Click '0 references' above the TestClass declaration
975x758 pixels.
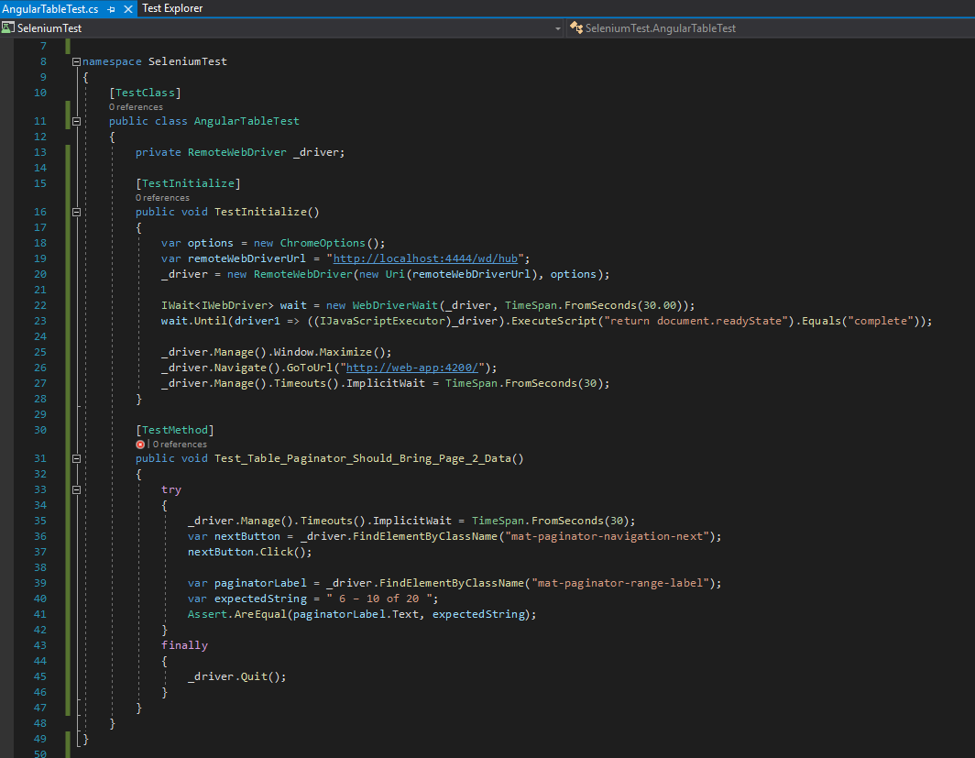coord(136,107)
